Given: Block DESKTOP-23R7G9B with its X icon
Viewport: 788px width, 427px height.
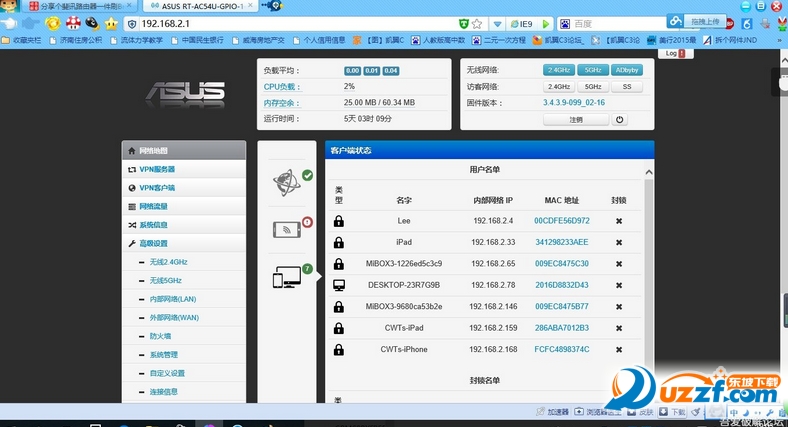Looking at the screenshot, I should [619, 285].
